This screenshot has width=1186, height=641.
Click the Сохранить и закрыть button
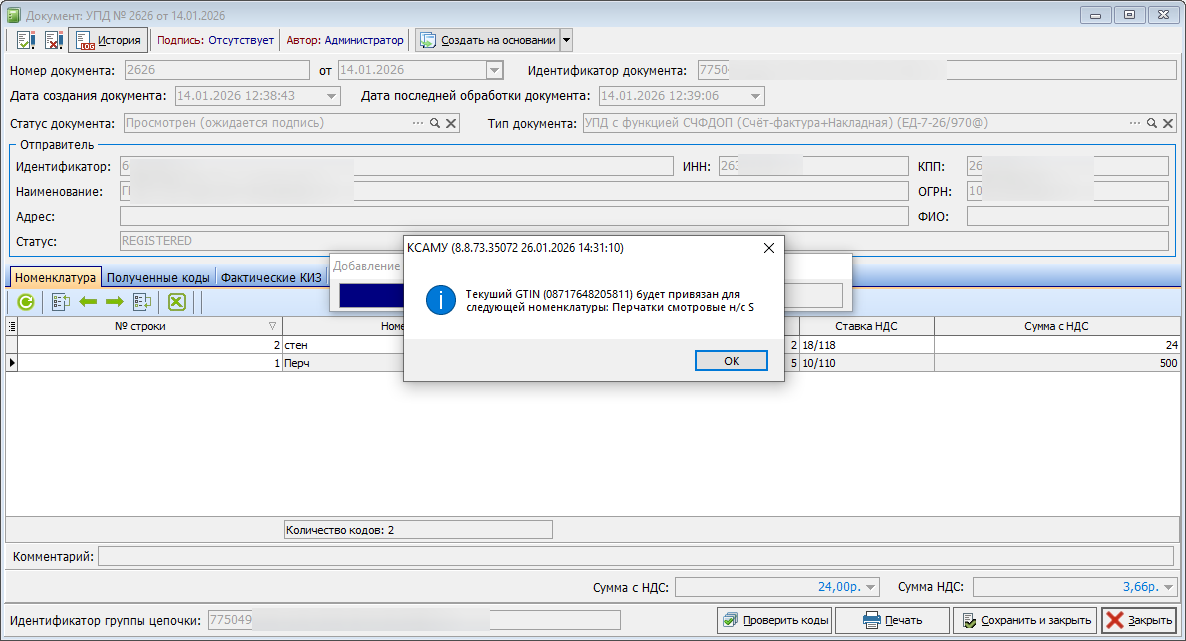[x=1025, y=620]
